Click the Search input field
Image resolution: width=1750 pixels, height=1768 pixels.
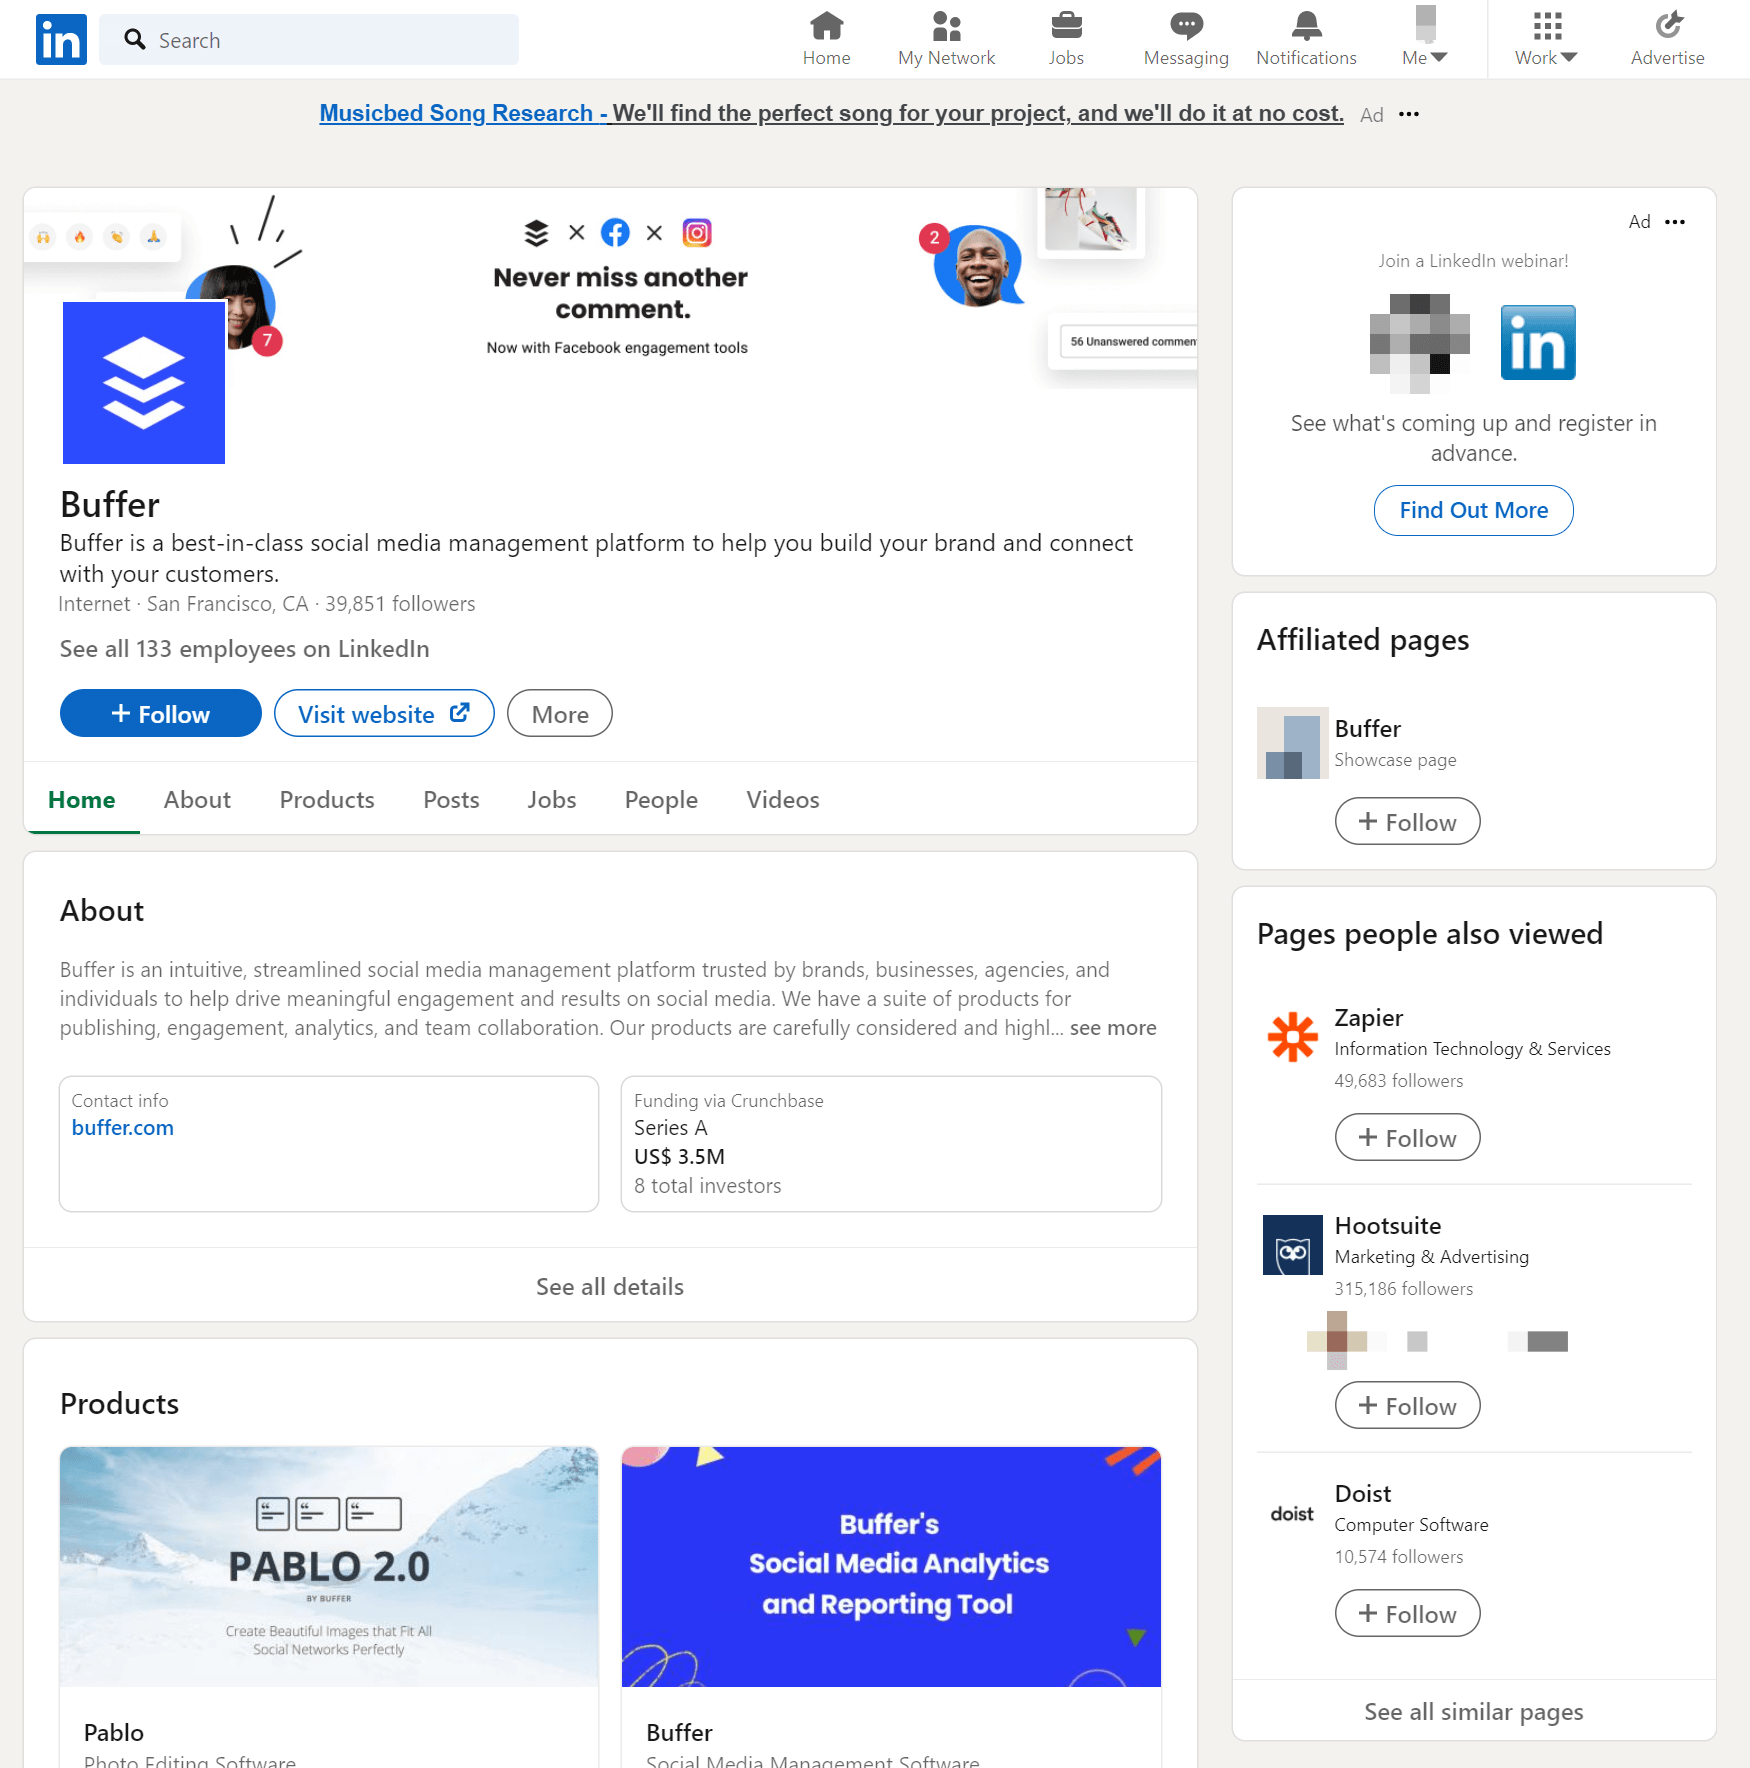[x=309, y=40]
